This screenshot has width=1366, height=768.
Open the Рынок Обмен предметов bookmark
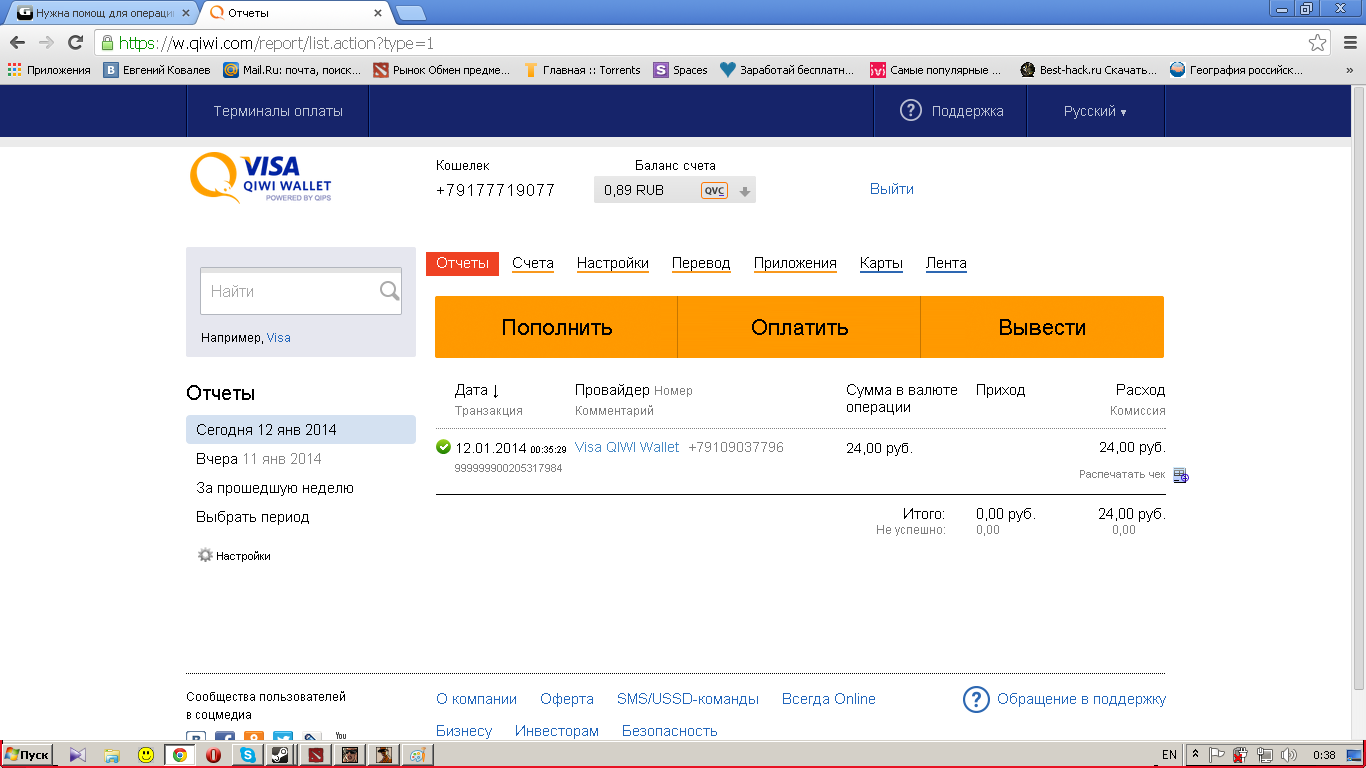coord(441,70)
